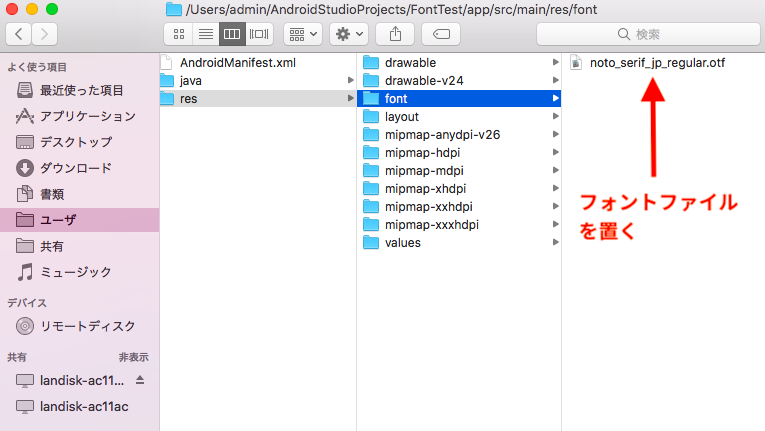Expand the drawable folder arrow
The width and height of the screenshot is (765, 431).
pyautogui.click(x=555, y=62)
